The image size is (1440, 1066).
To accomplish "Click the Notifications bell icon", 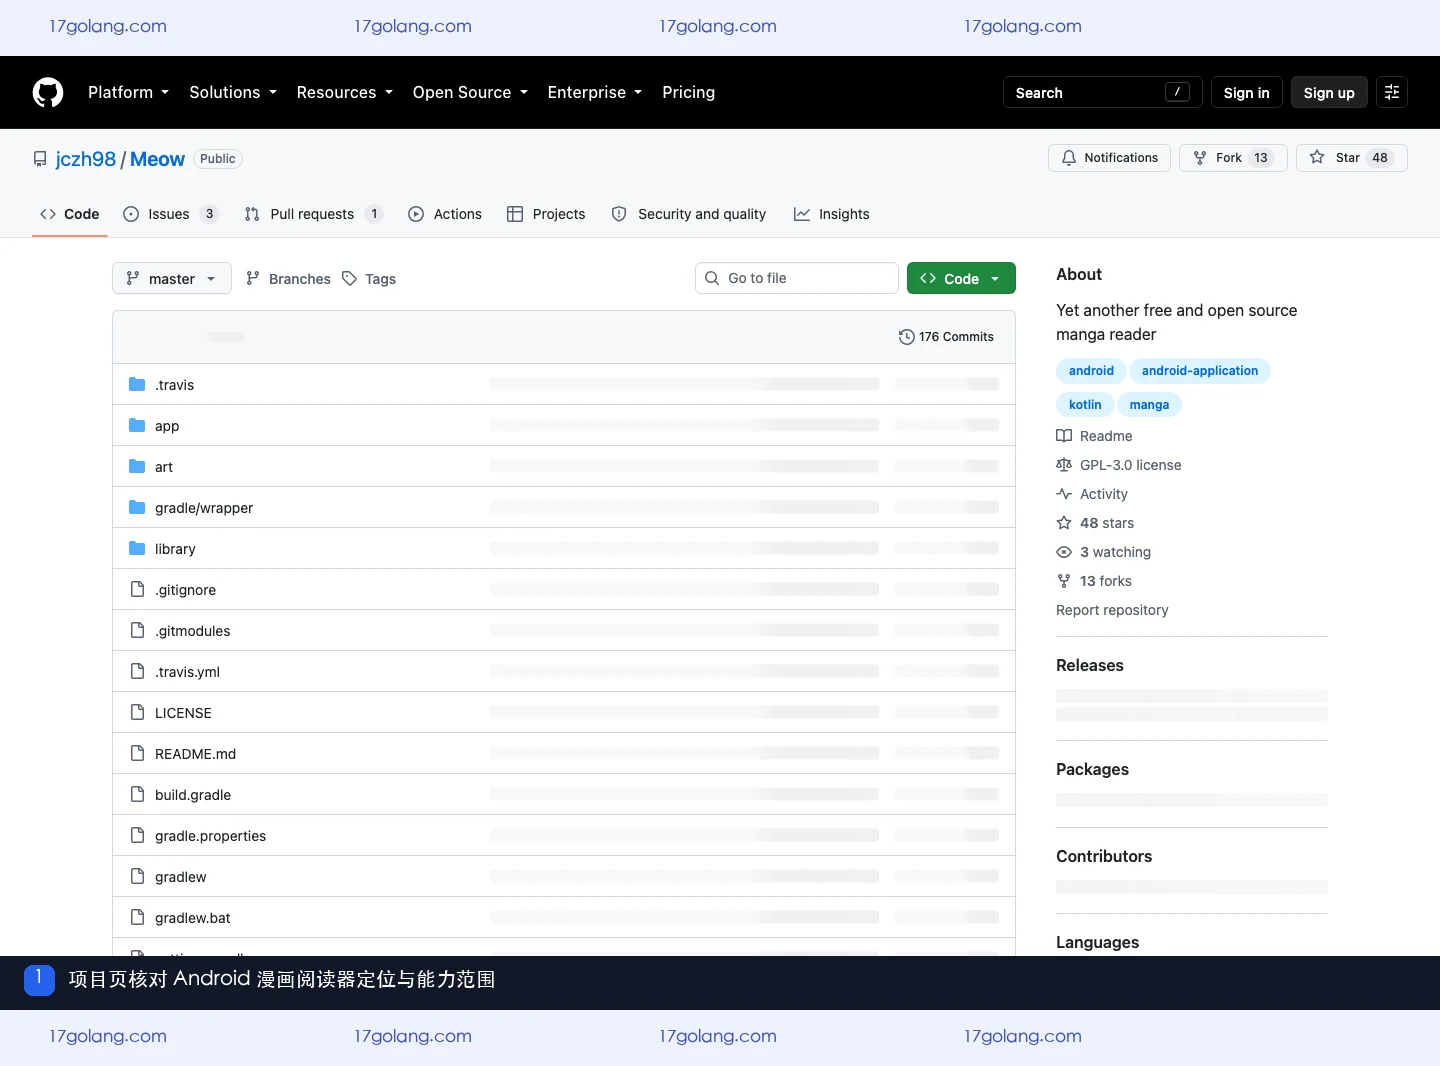I will click(1069, 158).
